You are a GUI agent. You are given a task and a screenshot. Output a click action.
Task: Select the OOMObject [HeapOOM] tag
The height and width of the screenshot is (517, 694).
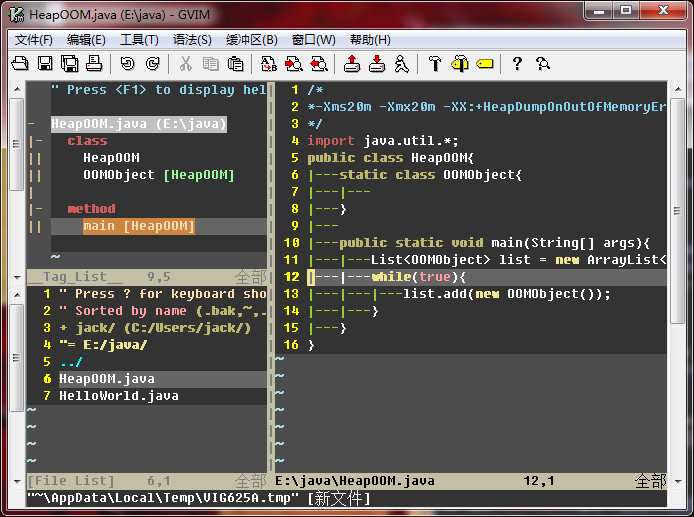(x=158, y=175)
